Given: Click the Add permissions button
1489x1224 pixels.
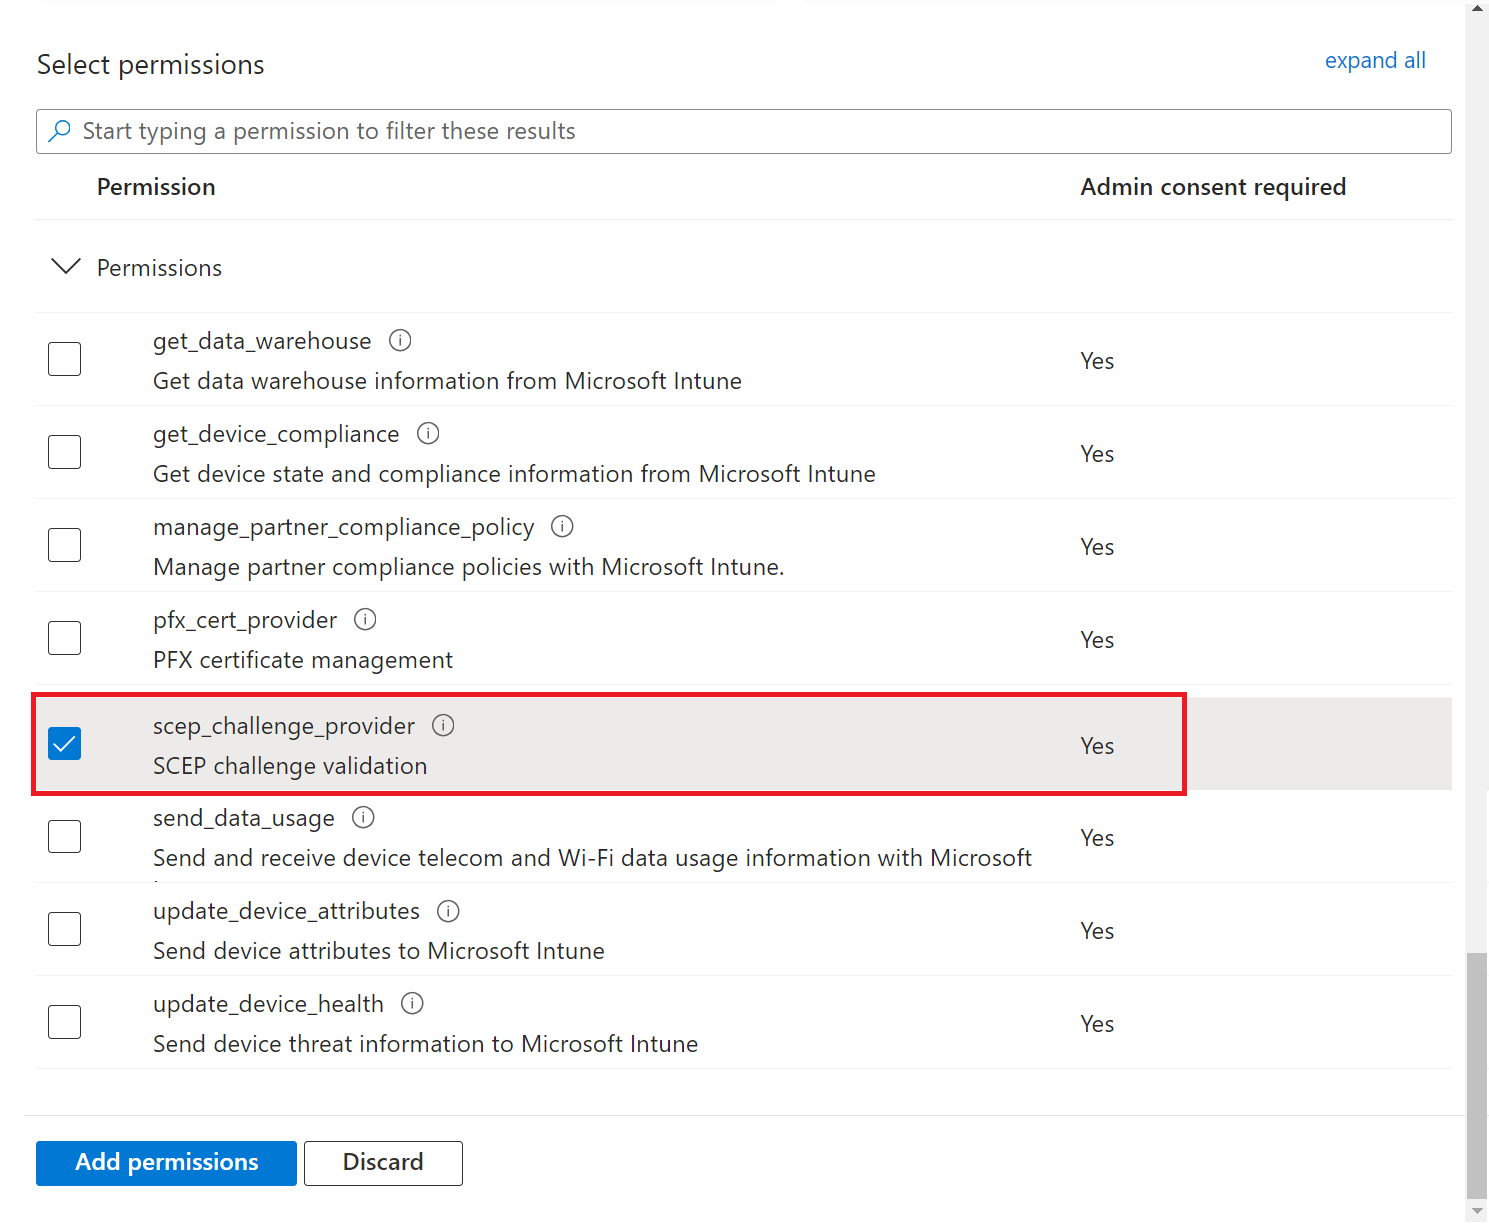Looking at the screenshot, I should 166,1163.
